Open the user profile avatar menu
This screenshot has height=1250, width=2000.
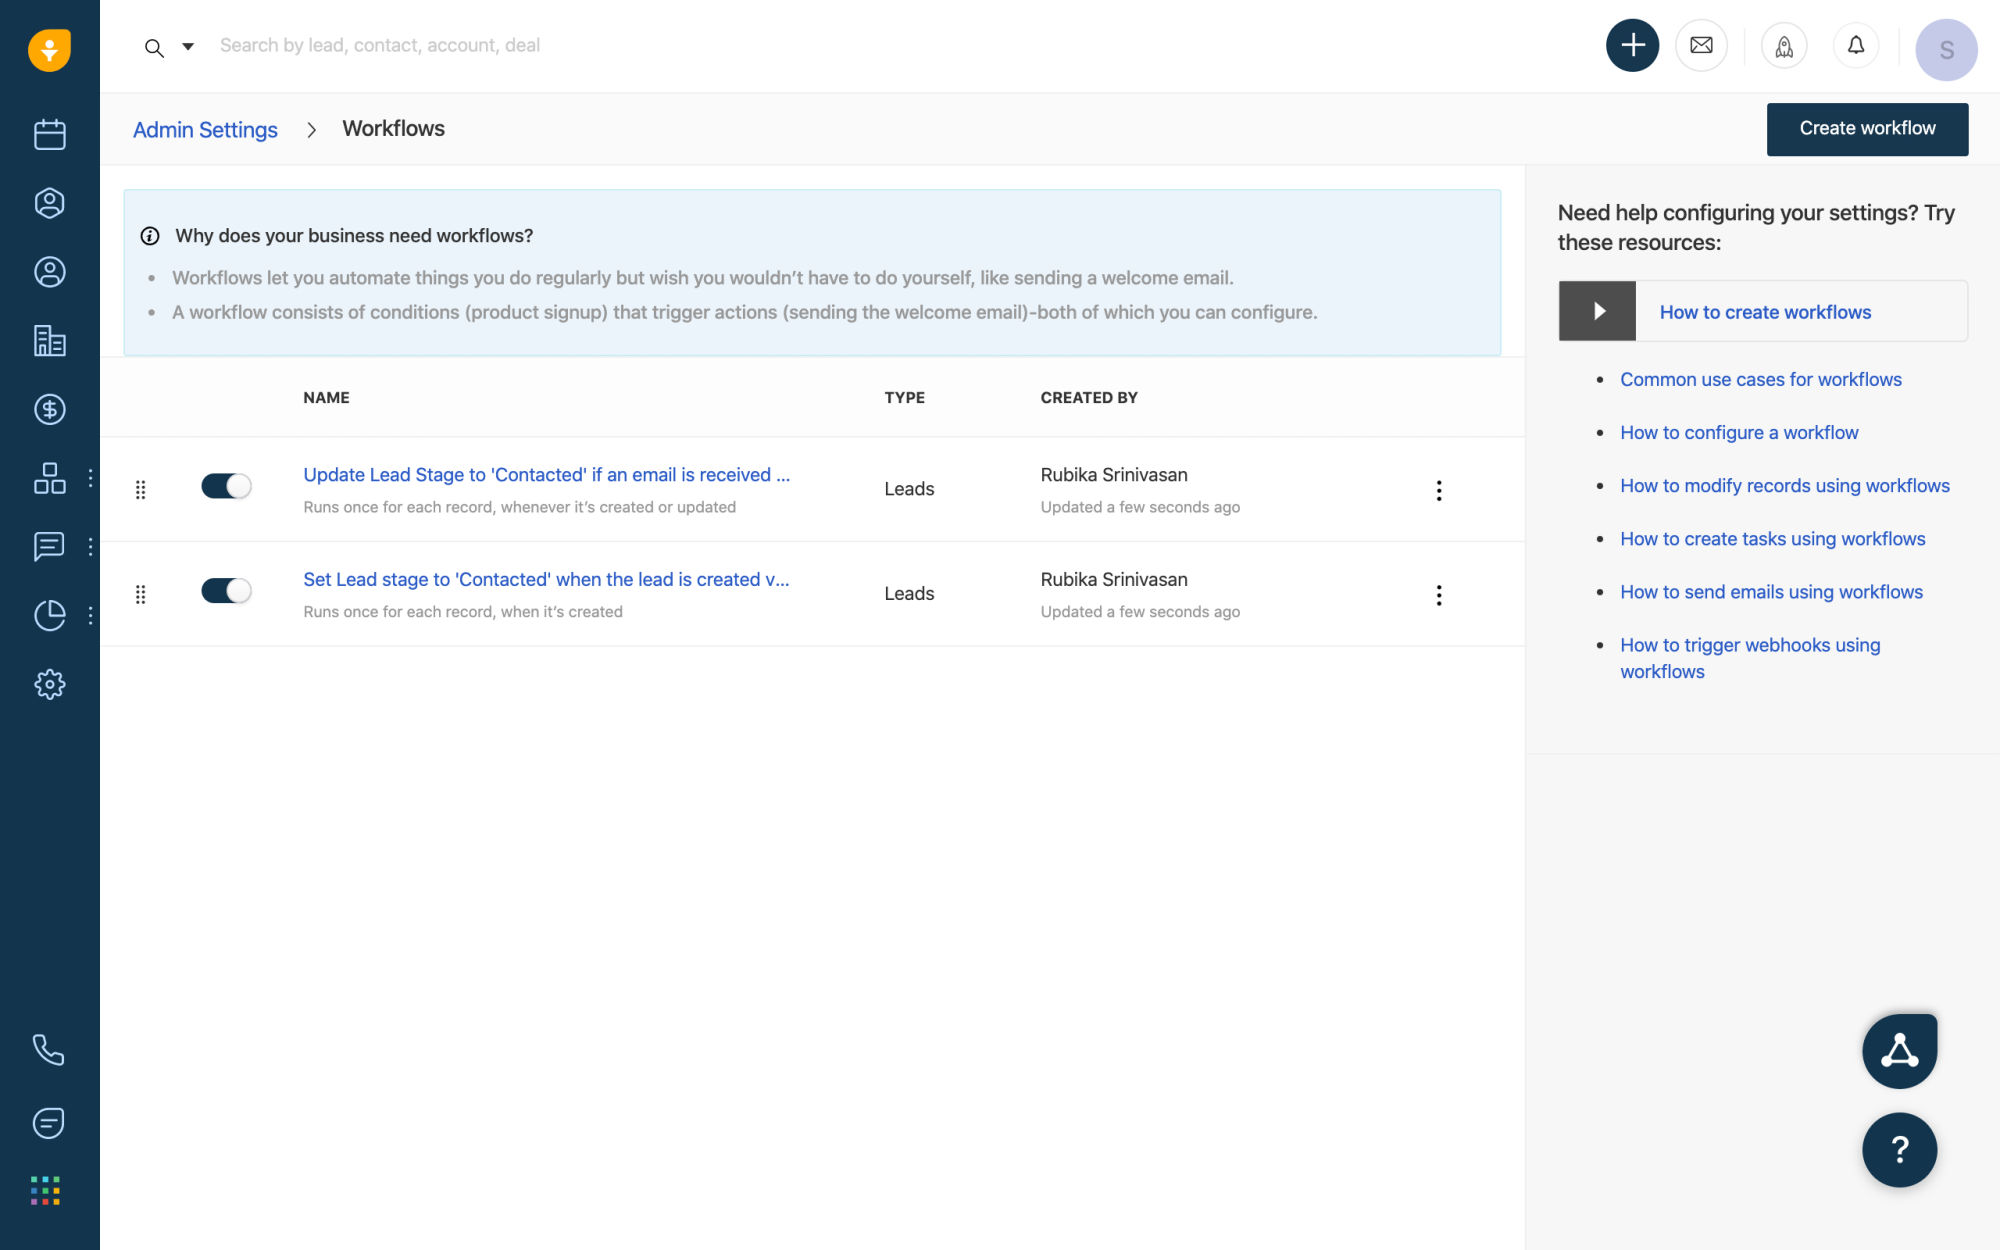1945,50
